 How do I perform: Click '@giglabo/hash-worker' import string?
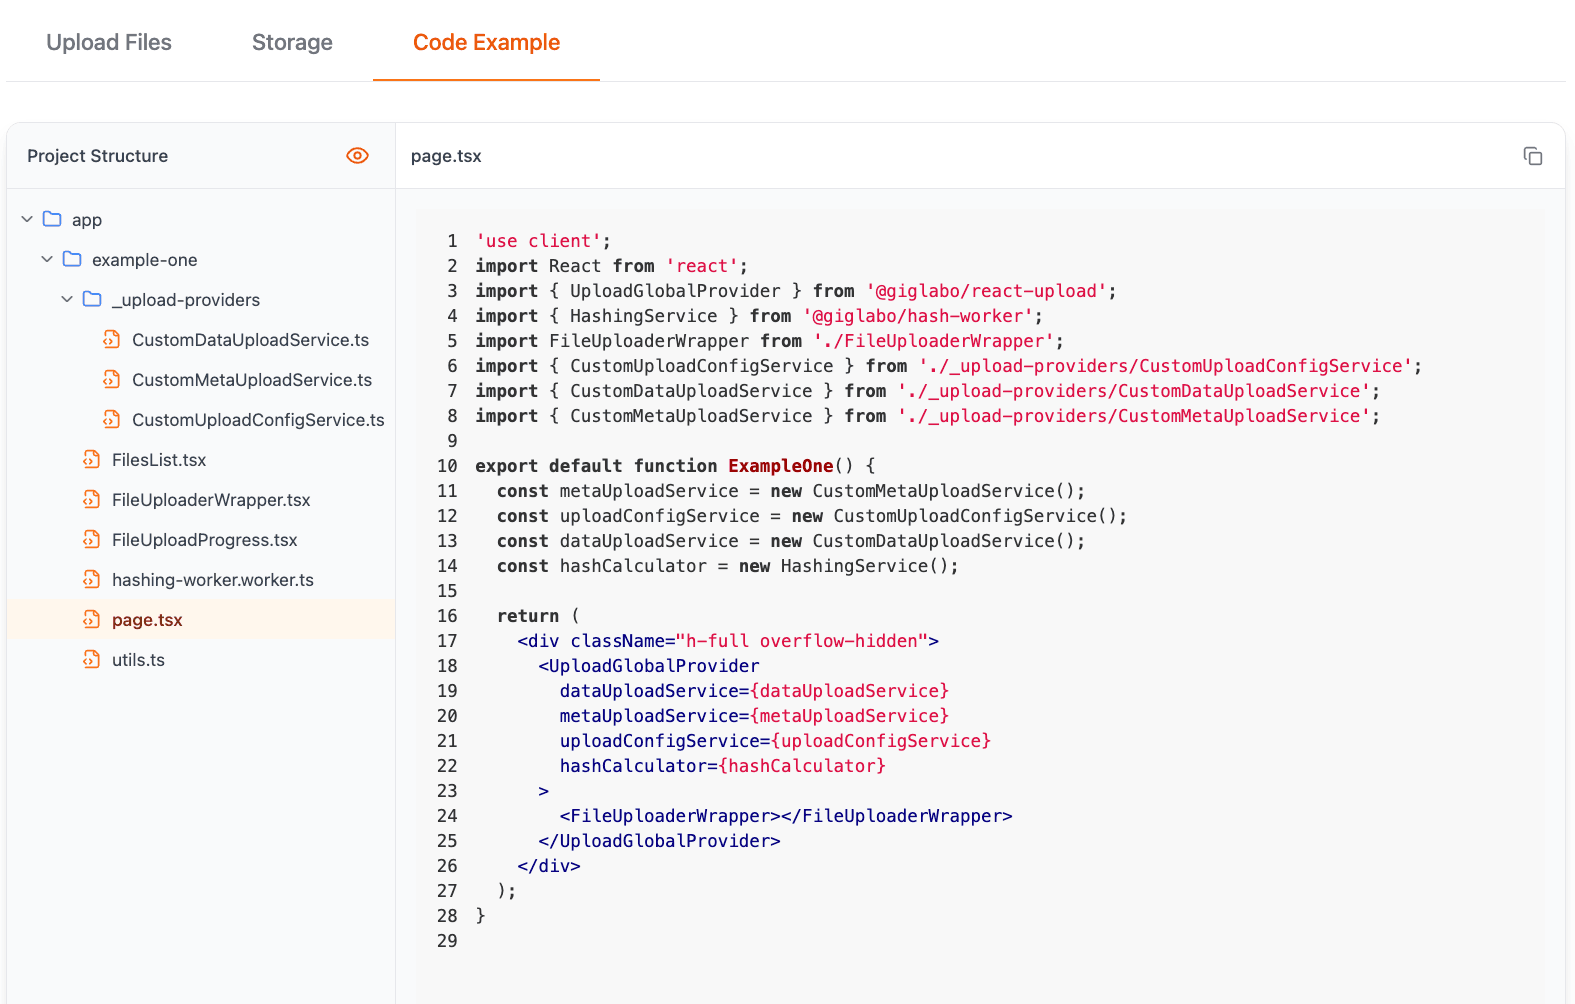918,316
